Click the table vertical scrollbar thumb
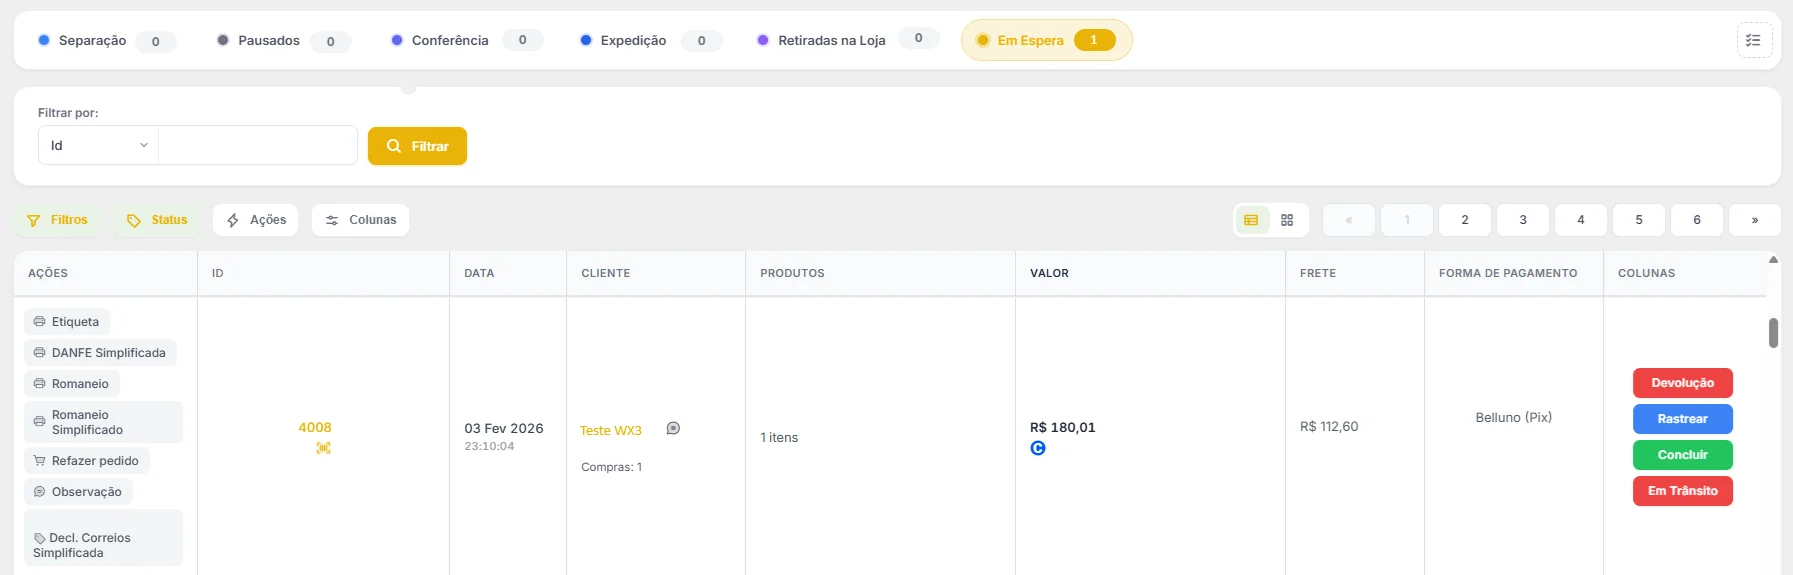The height and width of the screenshot is (575, 1793). [x=1773, y=333]
